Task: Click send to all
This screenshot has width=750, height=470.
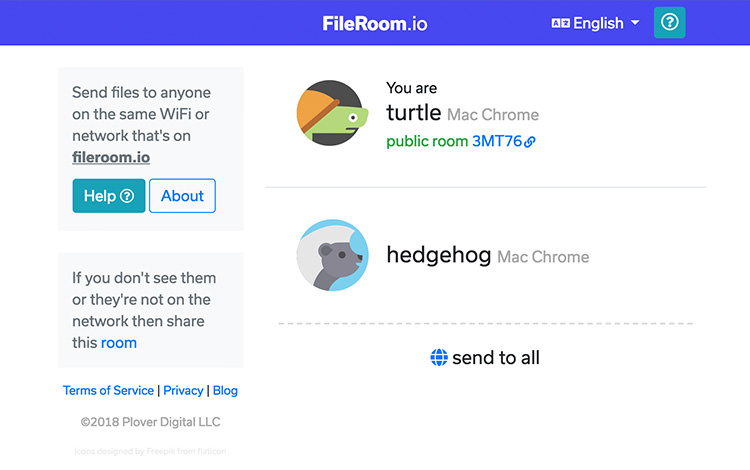Action: point(495,358)
